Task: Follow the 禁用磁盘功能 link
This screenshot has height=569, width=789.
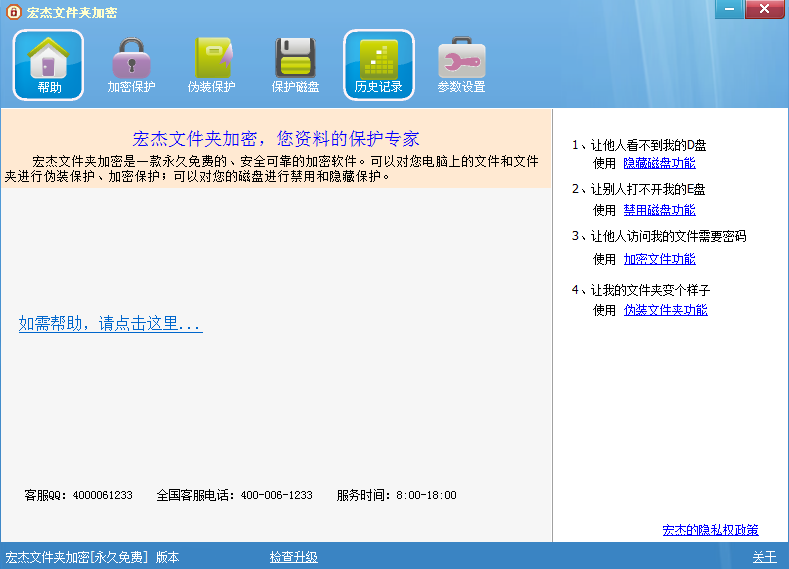Action: pyautogui.click(x=659, y=210)
